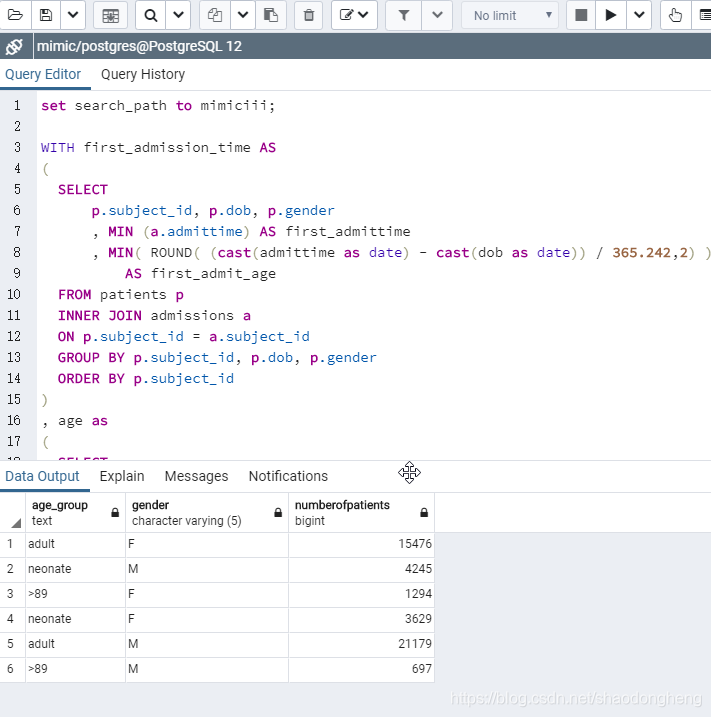This screenshot has height=717, width=711.
Task: Click the cell with value 697
Action: [361, 669]
